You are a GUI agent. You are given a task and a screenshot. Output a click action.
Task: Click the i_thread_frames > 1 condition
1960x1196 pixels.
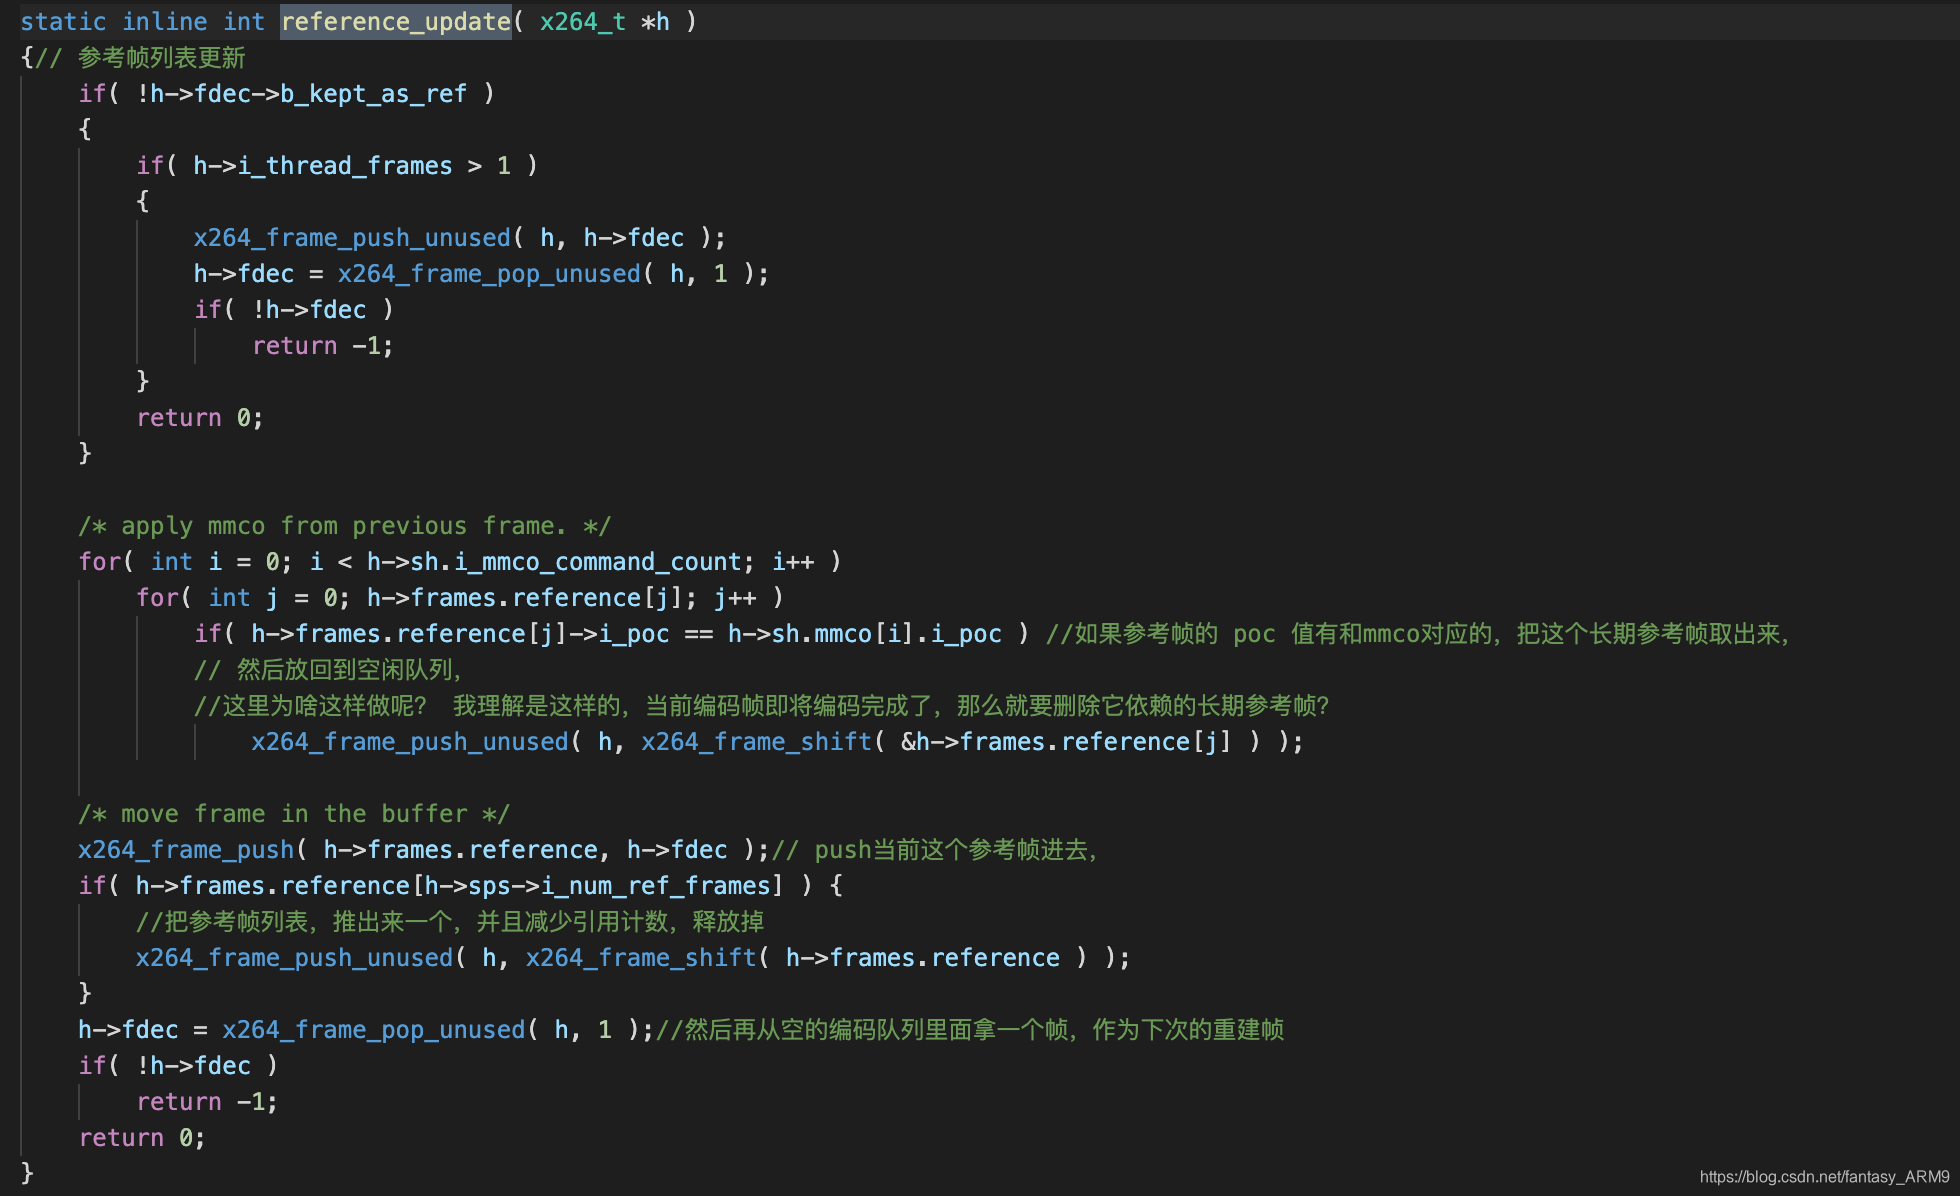pyautogui.click(x=337, y=165)
